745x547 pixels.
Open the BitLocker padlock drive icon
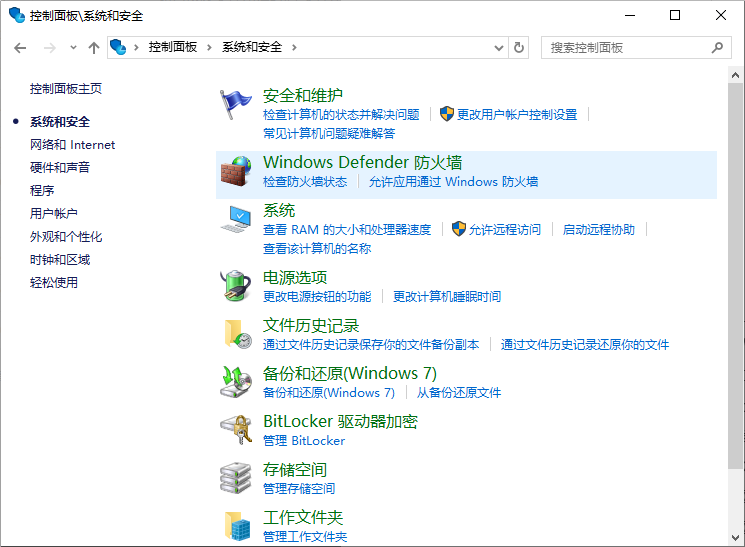pos(236,430)
